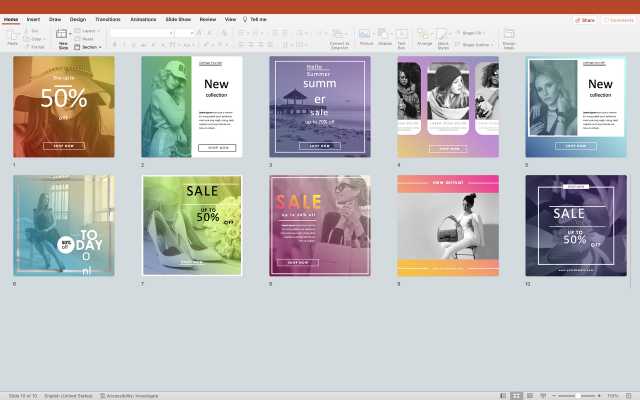
Task: Open the Shapes gallery icon
Action: coord(385,35)
